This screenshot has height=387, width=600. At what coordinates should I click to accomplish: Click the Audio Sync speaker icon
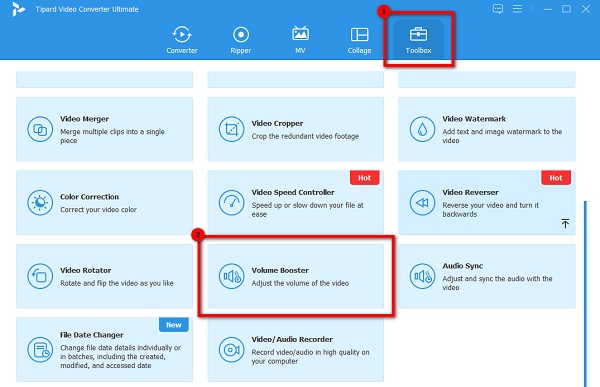click(422, 276)
